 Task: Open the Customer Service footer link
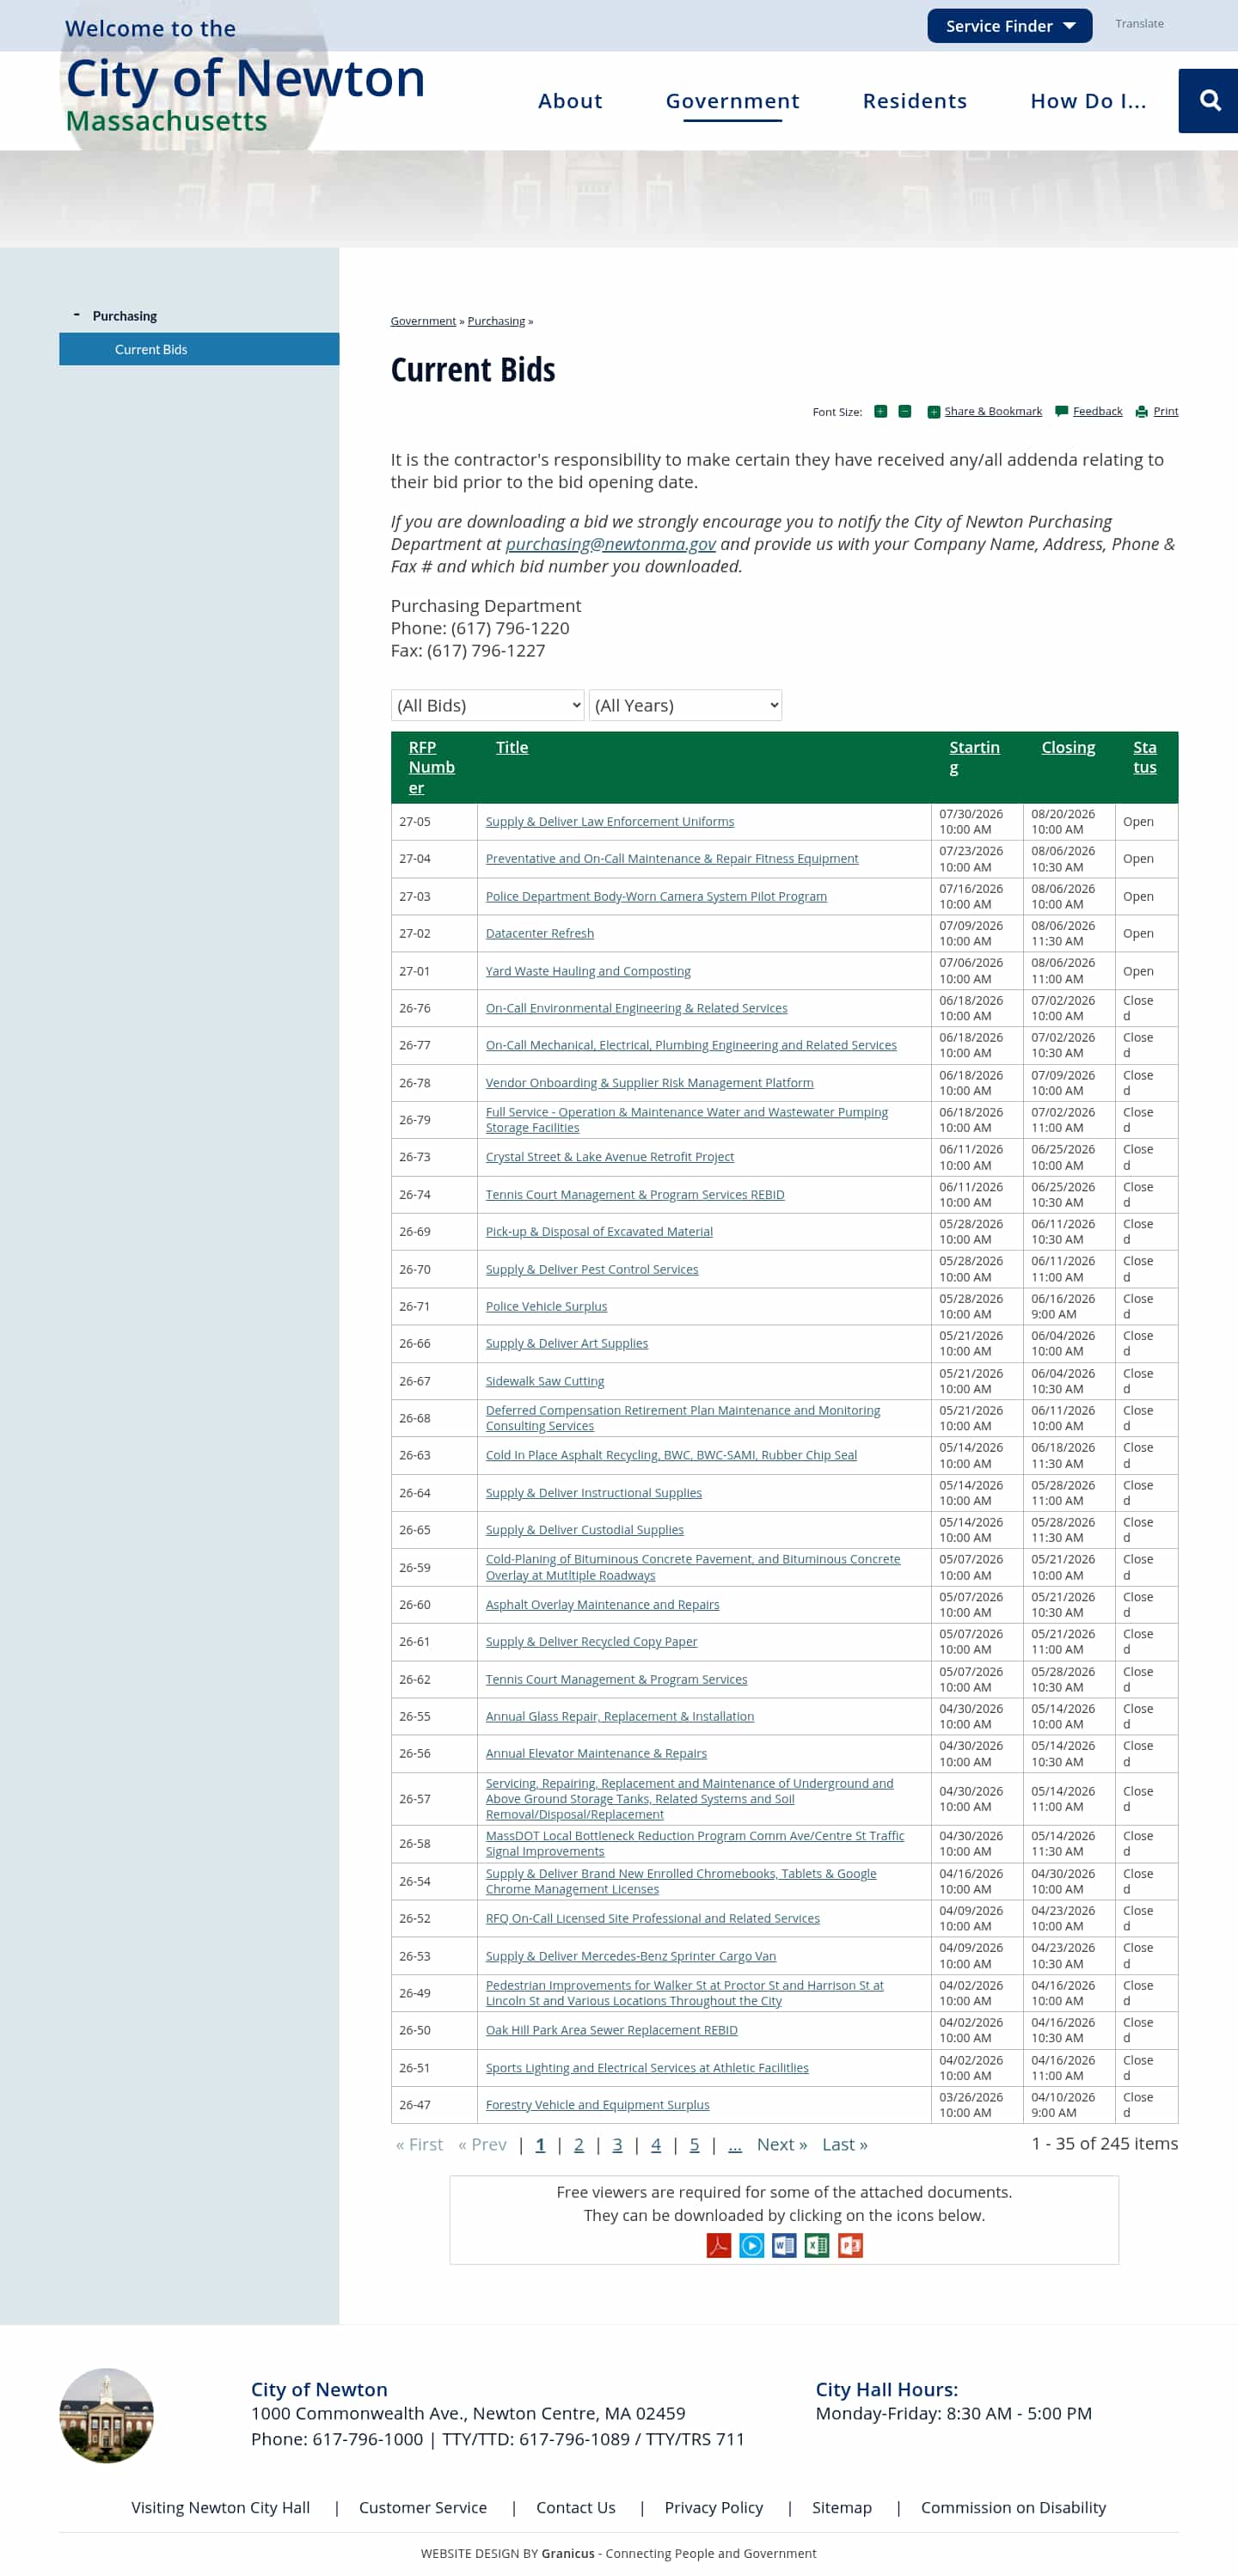pyautogui.click(x=423, y=2507)
